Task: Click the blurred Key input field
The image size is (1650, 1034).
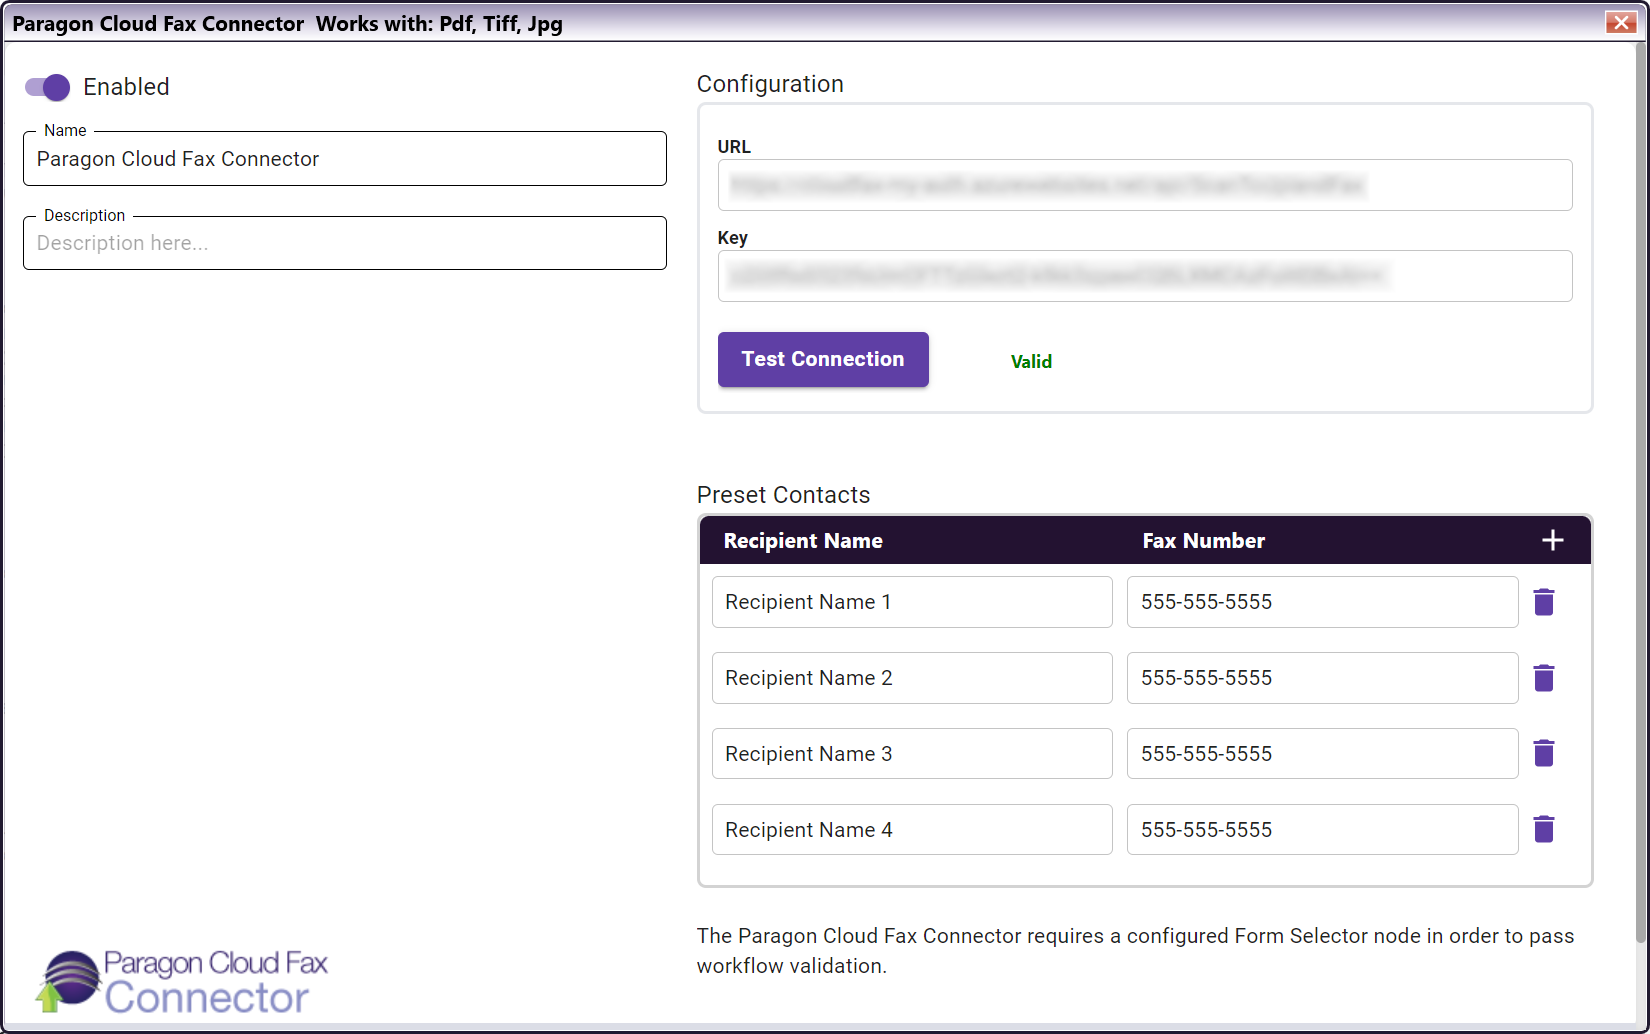Action: pos(1145,276)
